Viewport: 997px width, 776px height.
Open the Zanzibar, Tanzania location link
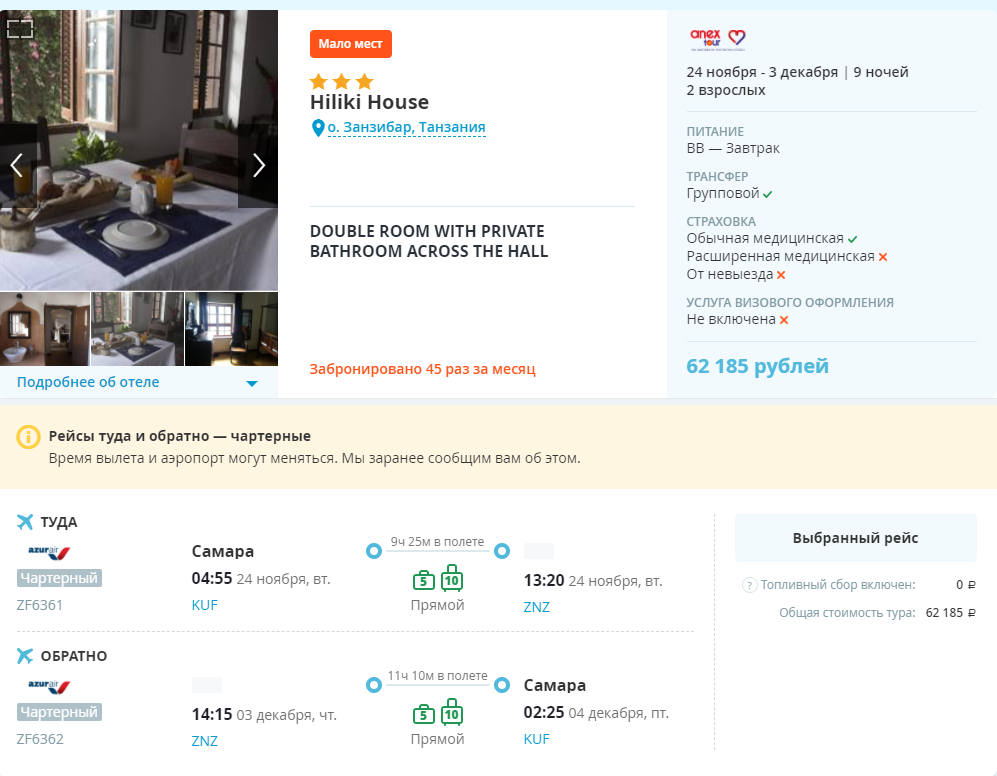406,127
